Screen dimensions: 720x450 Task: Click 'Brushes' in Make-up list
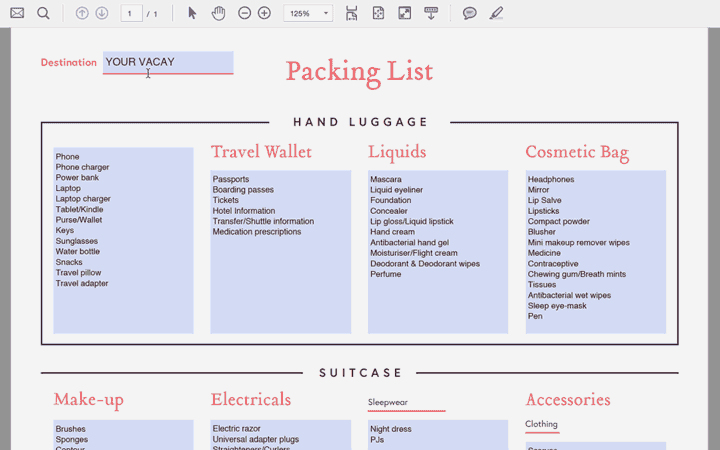coord(70,429)
